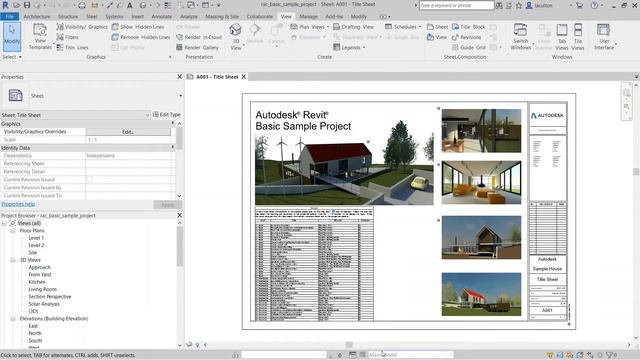Select the Site floor plan
The image size is (640, 360).
(x=33, y=252)
